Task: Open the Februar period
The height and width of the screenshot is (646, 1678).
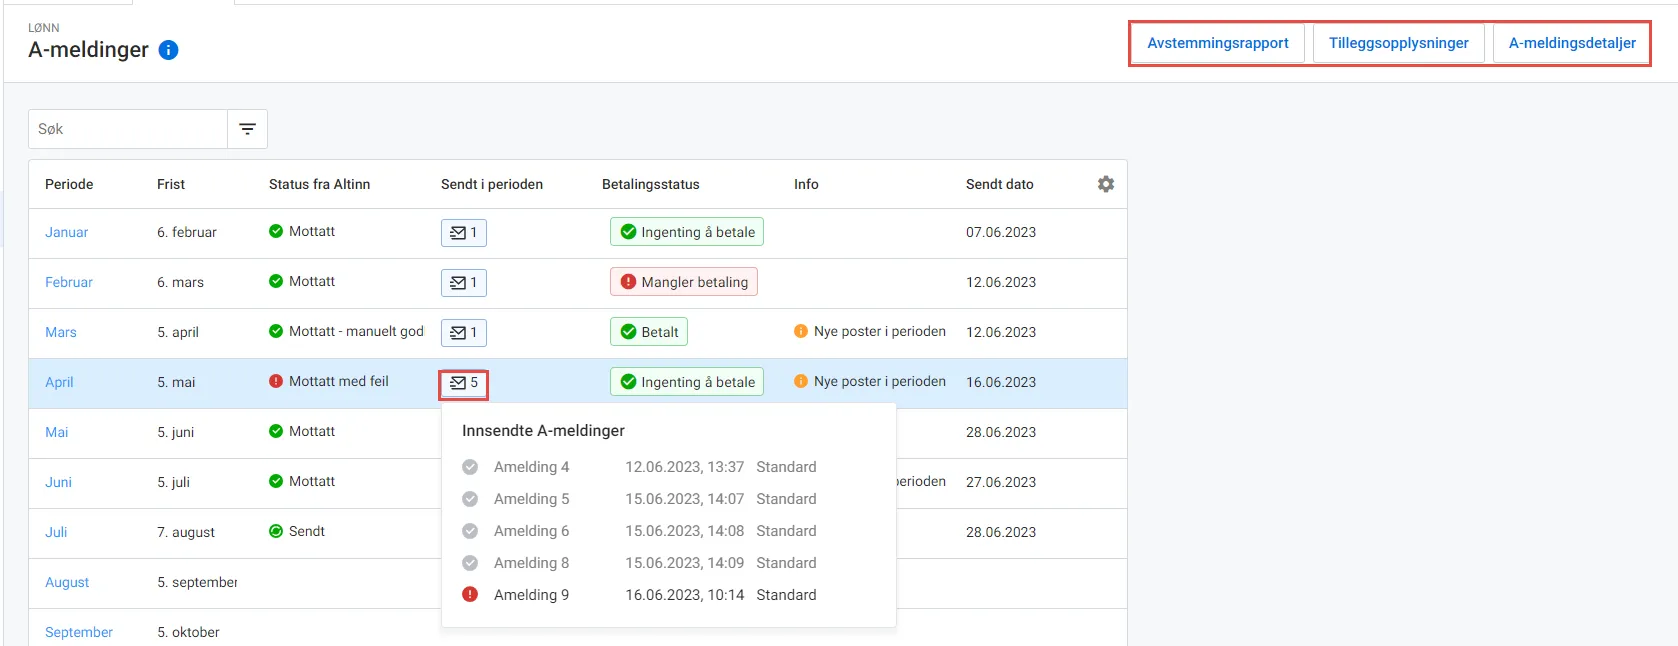Action: (69, 282)
